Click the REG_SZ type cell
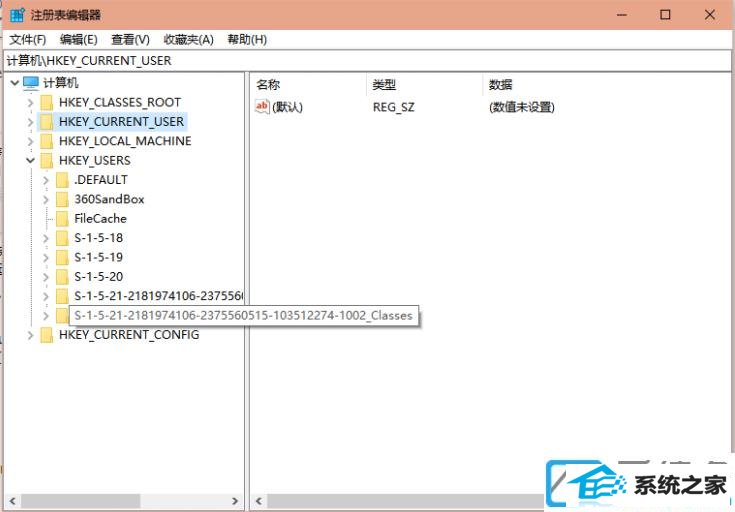The height and width of the screenshot is (512, 735). (393, 107)
